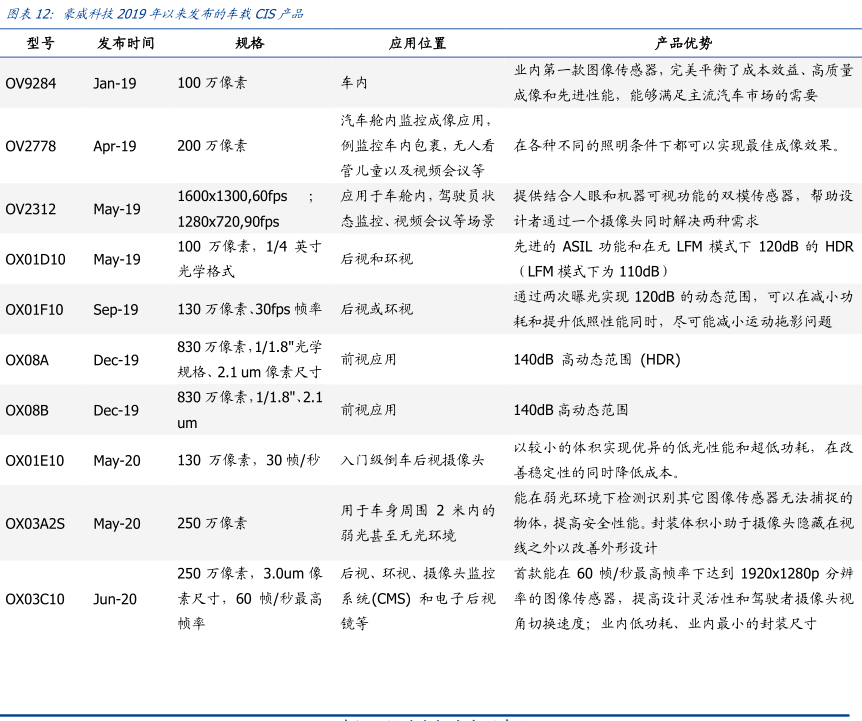Select the Sep-19 release date cell
862x721 pixels.
[x=116, y=310]
